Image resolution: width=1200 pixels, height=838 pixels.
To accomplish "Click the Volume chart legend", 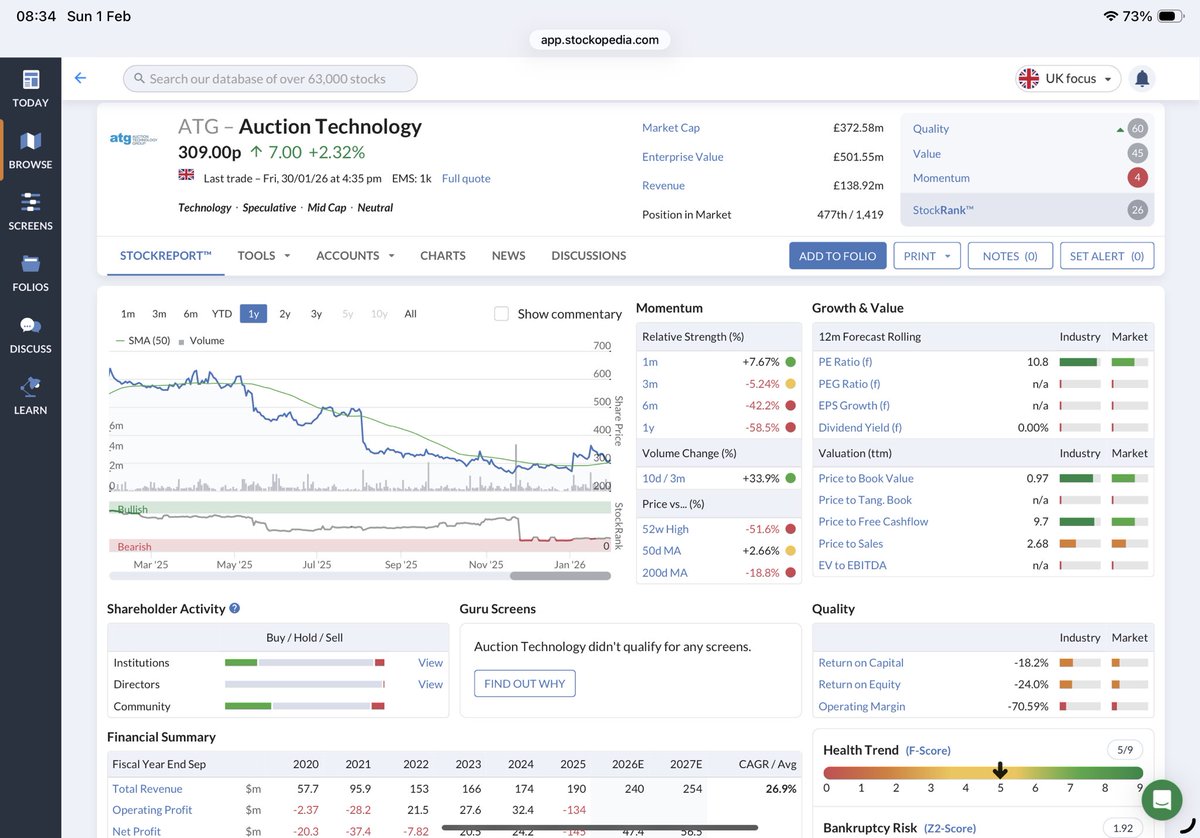I will coord(201,340).
